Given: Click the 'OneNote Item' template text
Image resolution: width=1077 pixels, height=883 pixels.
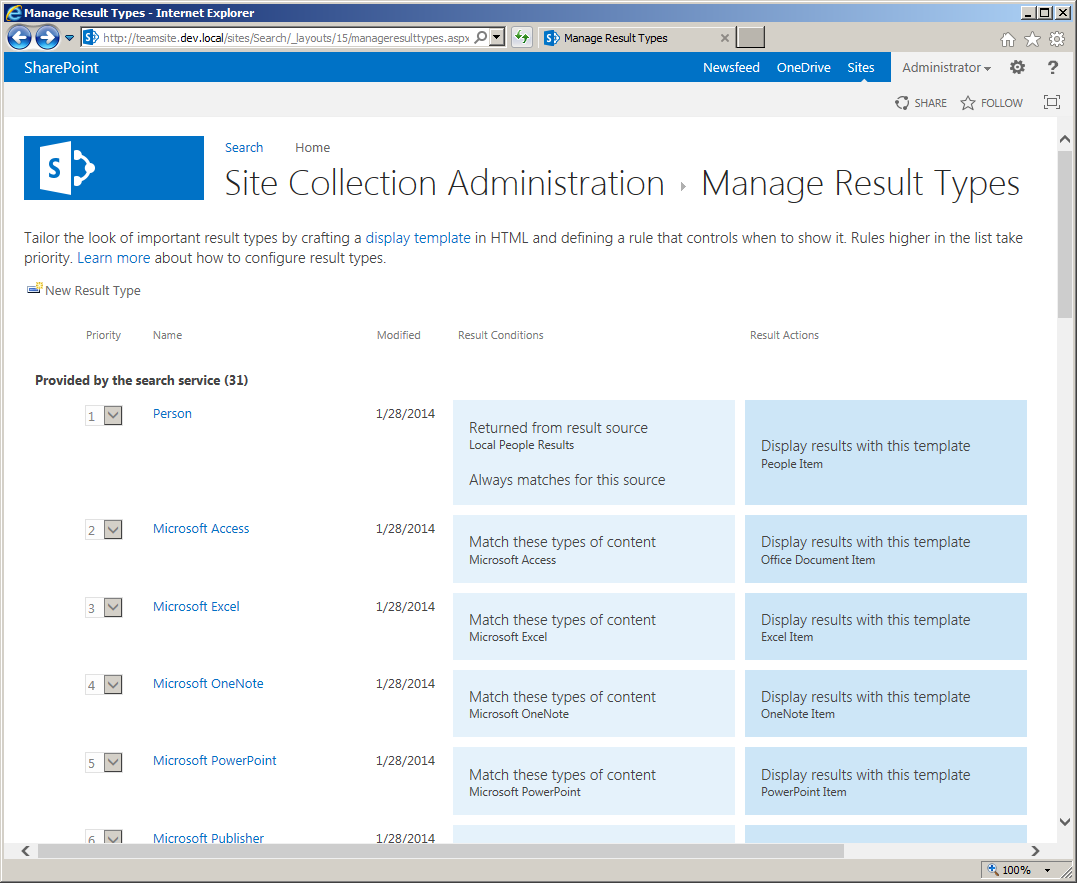Looking at the screenshot, I should 798,714.
